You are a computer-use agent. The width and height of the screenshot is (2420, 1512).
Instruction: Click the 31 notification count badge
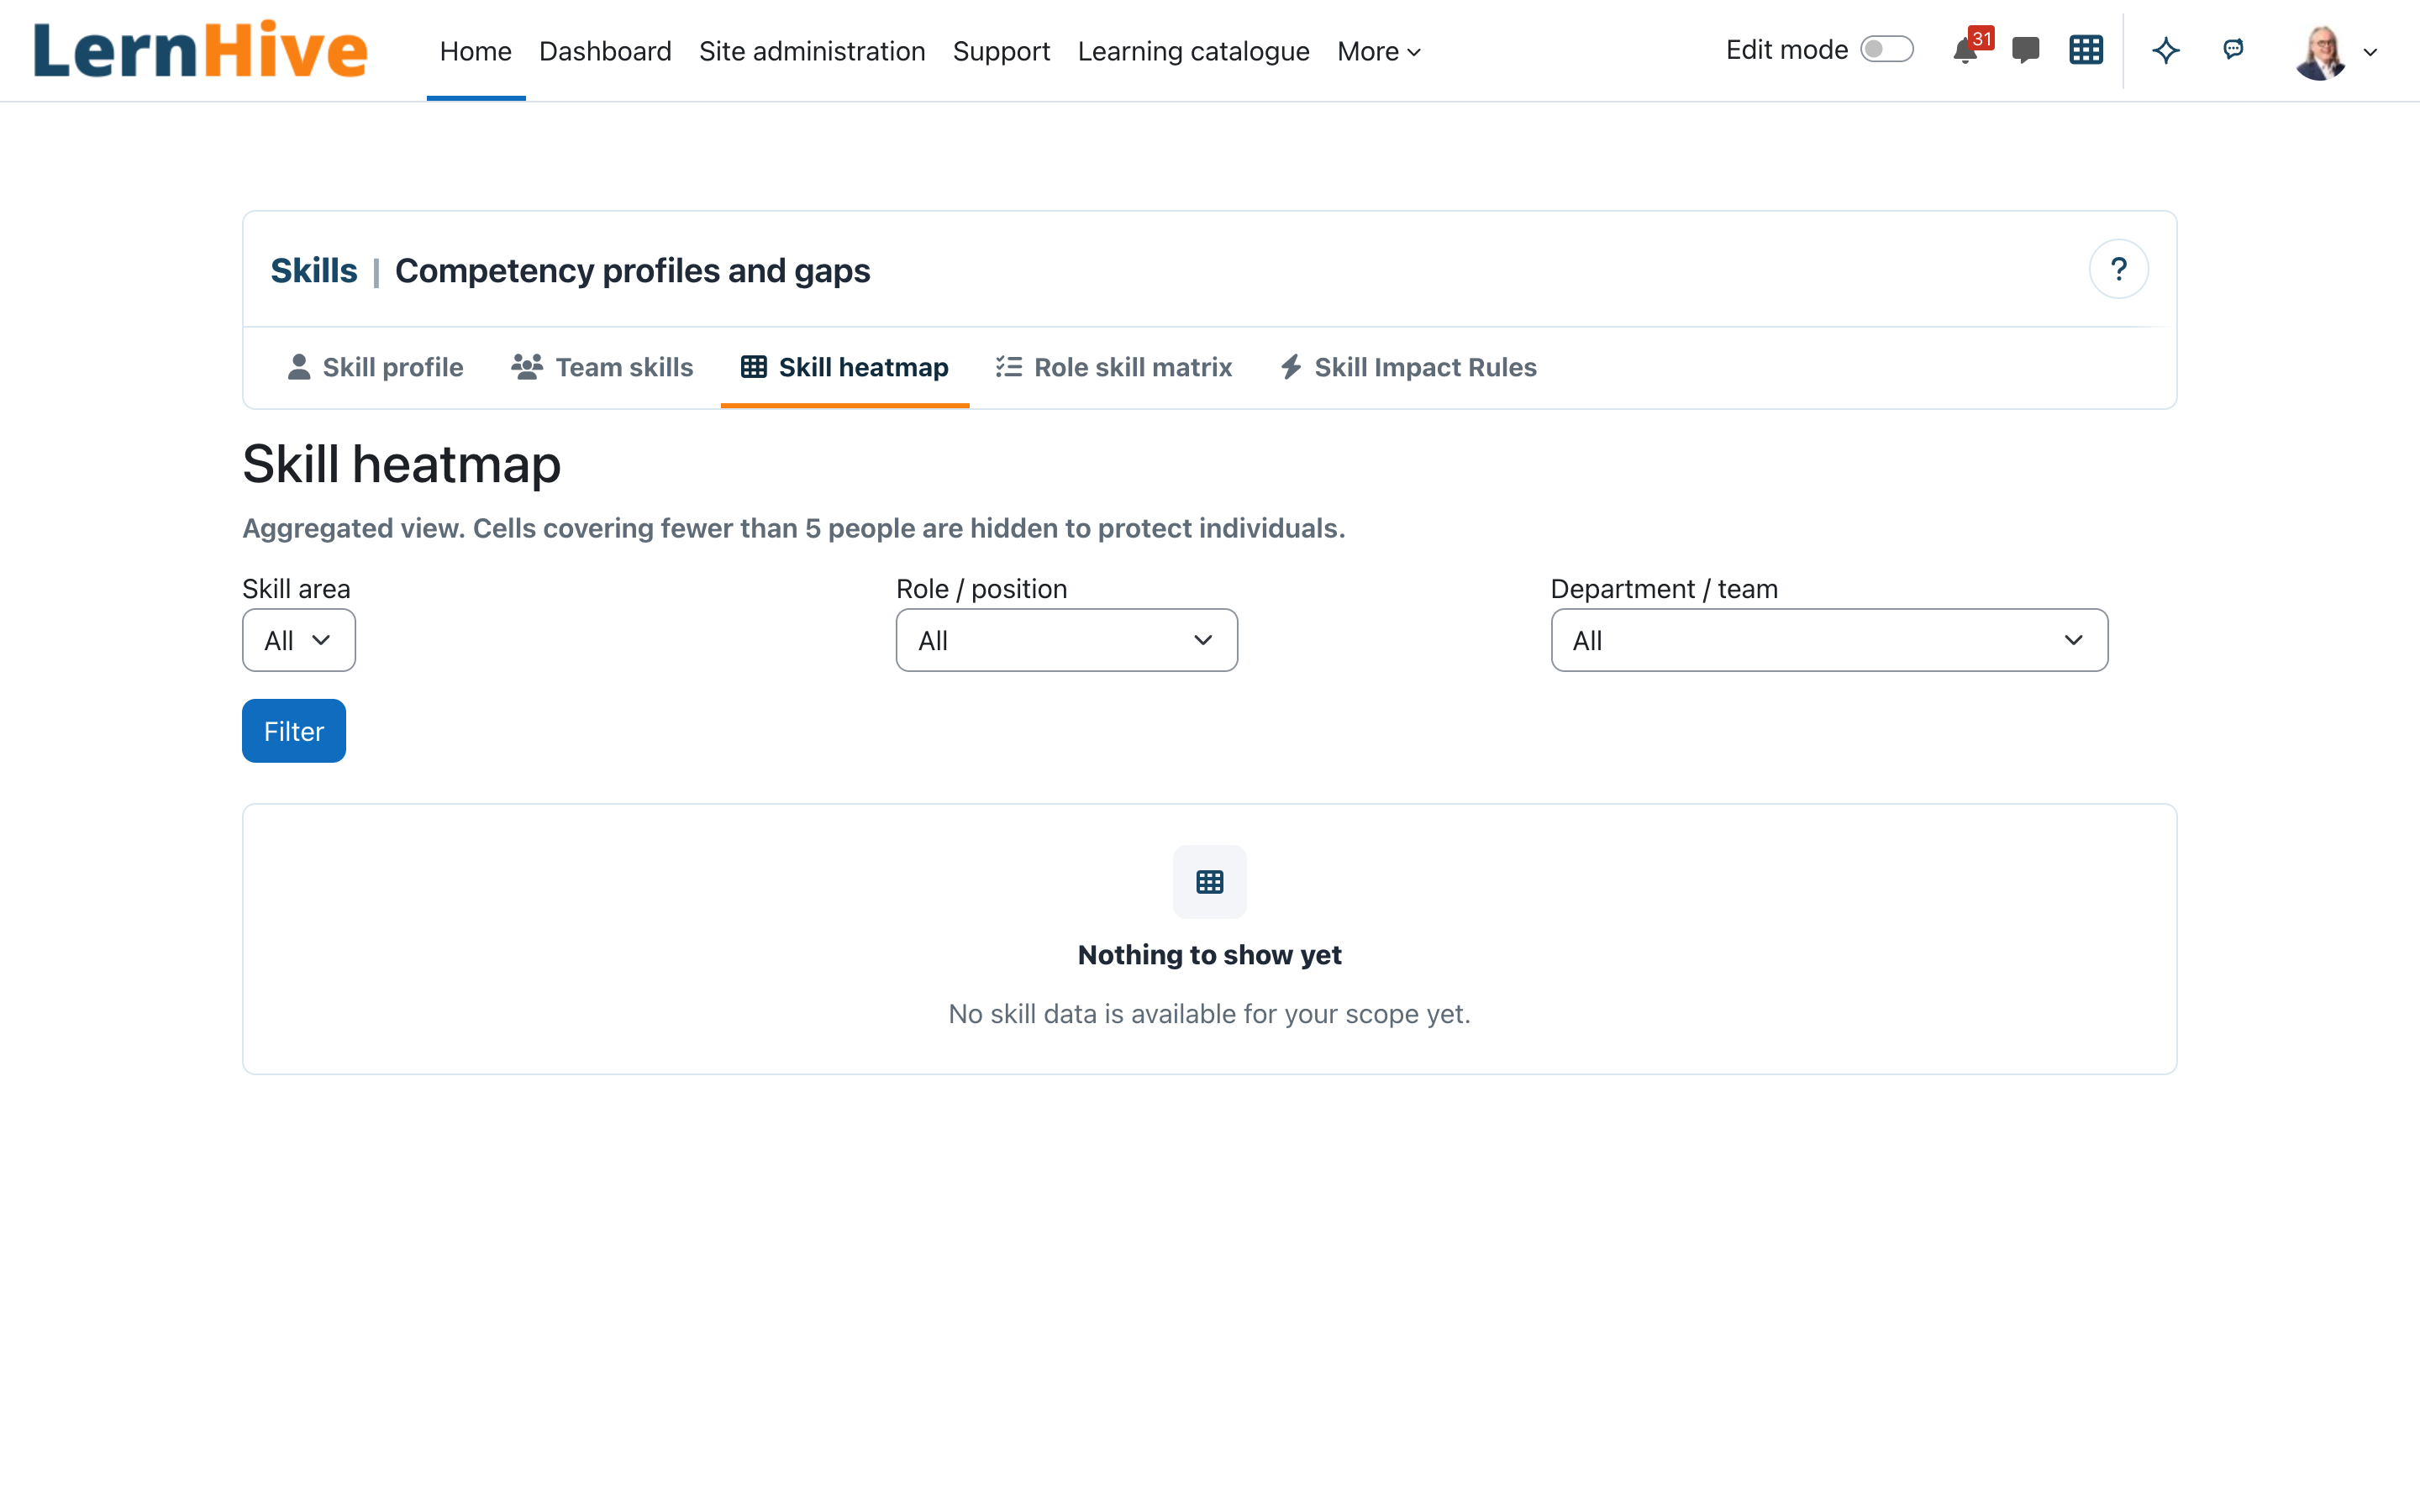click(1981, 39)
